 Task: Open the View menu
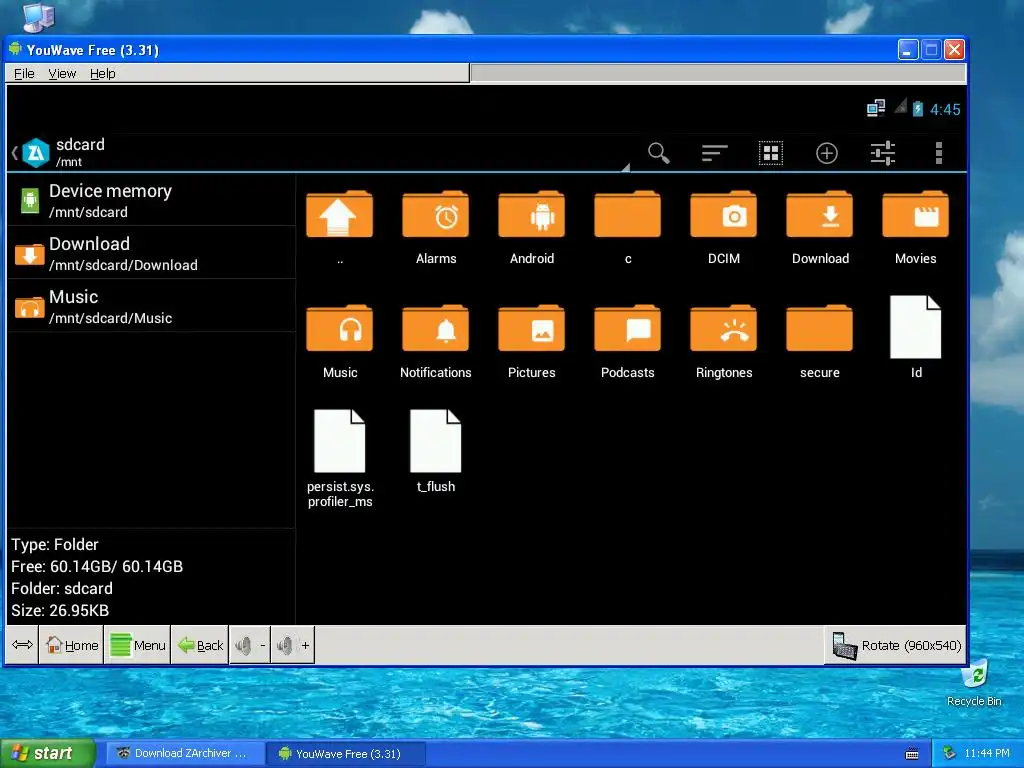tap(62, 73)
